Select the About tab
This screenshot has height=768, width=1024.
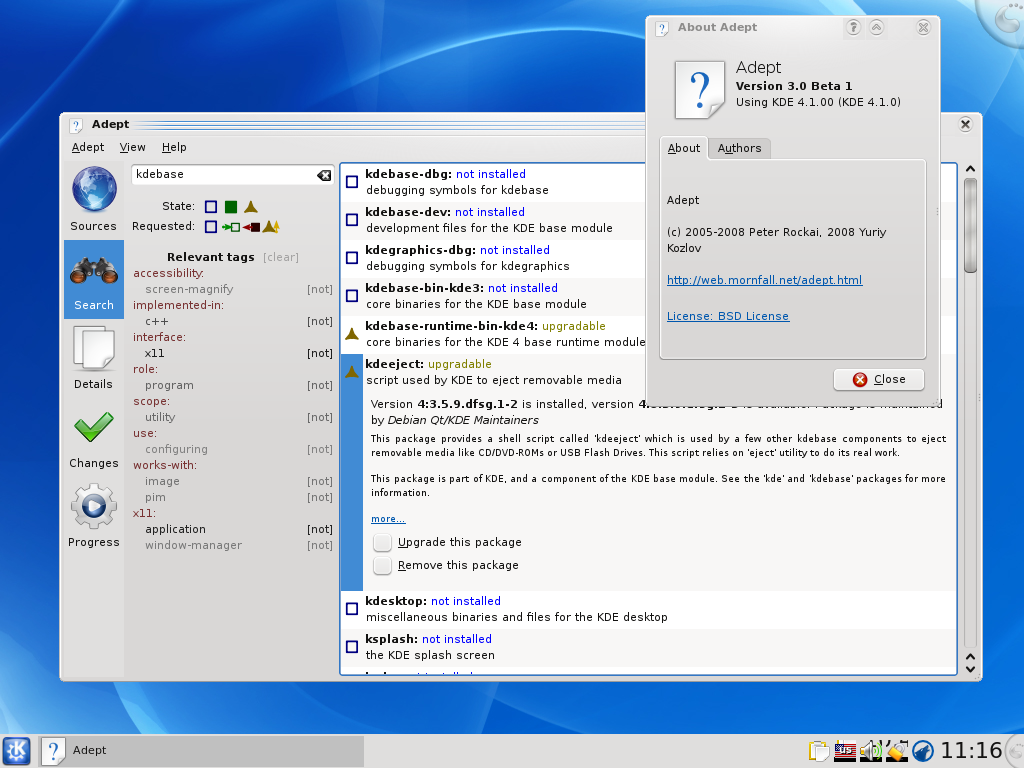pos(683,148)
